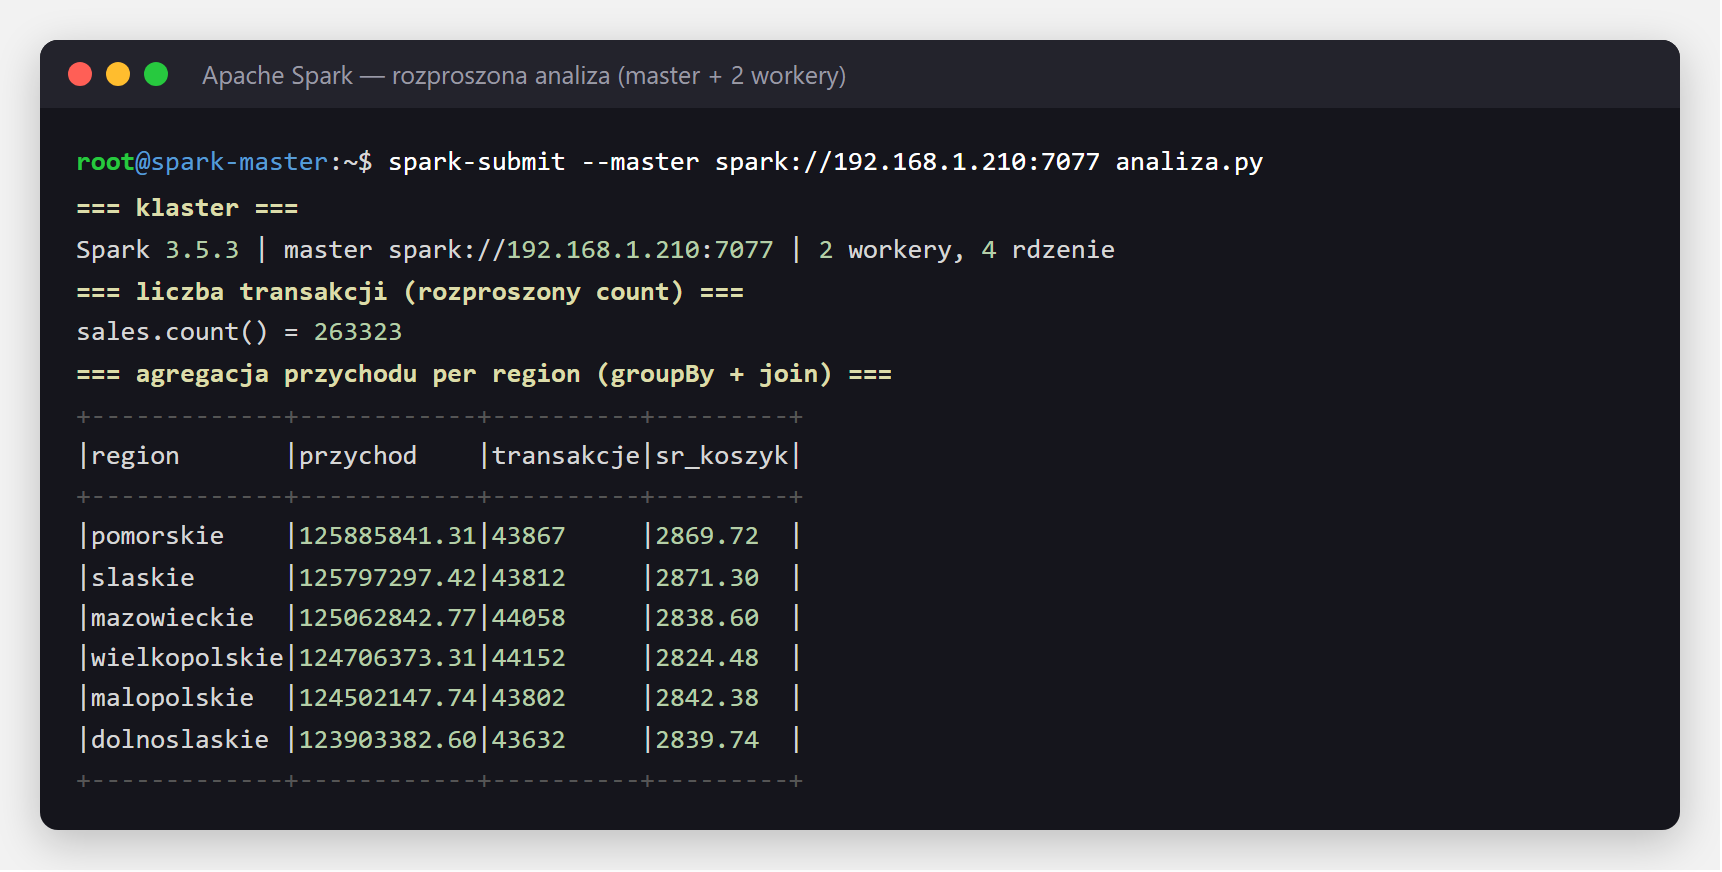
Task: Click the 'sr_koszyk' column header
Action: 722,456
